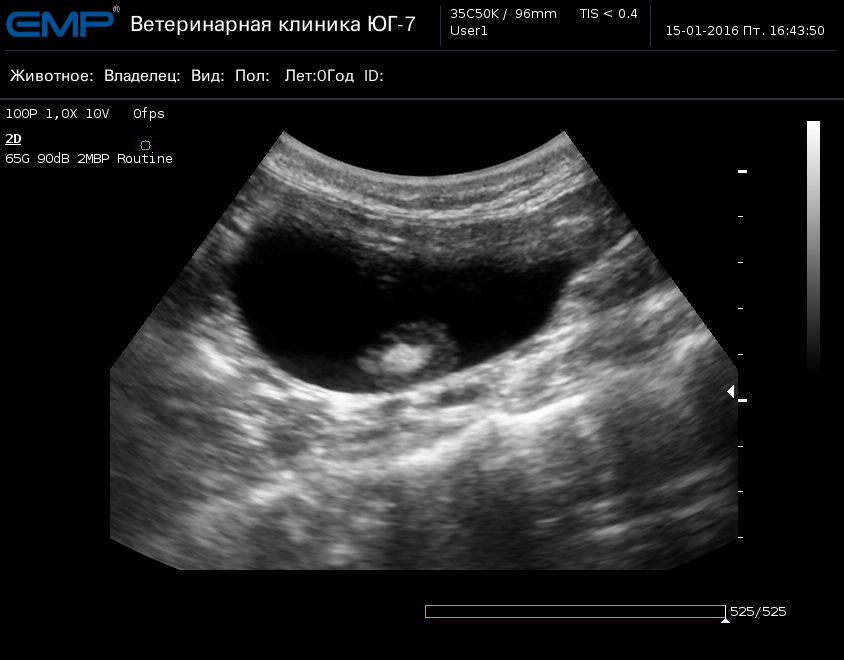Click the User1 operator label
Viewport: 844px width, 660px height.
click(469, 31)
